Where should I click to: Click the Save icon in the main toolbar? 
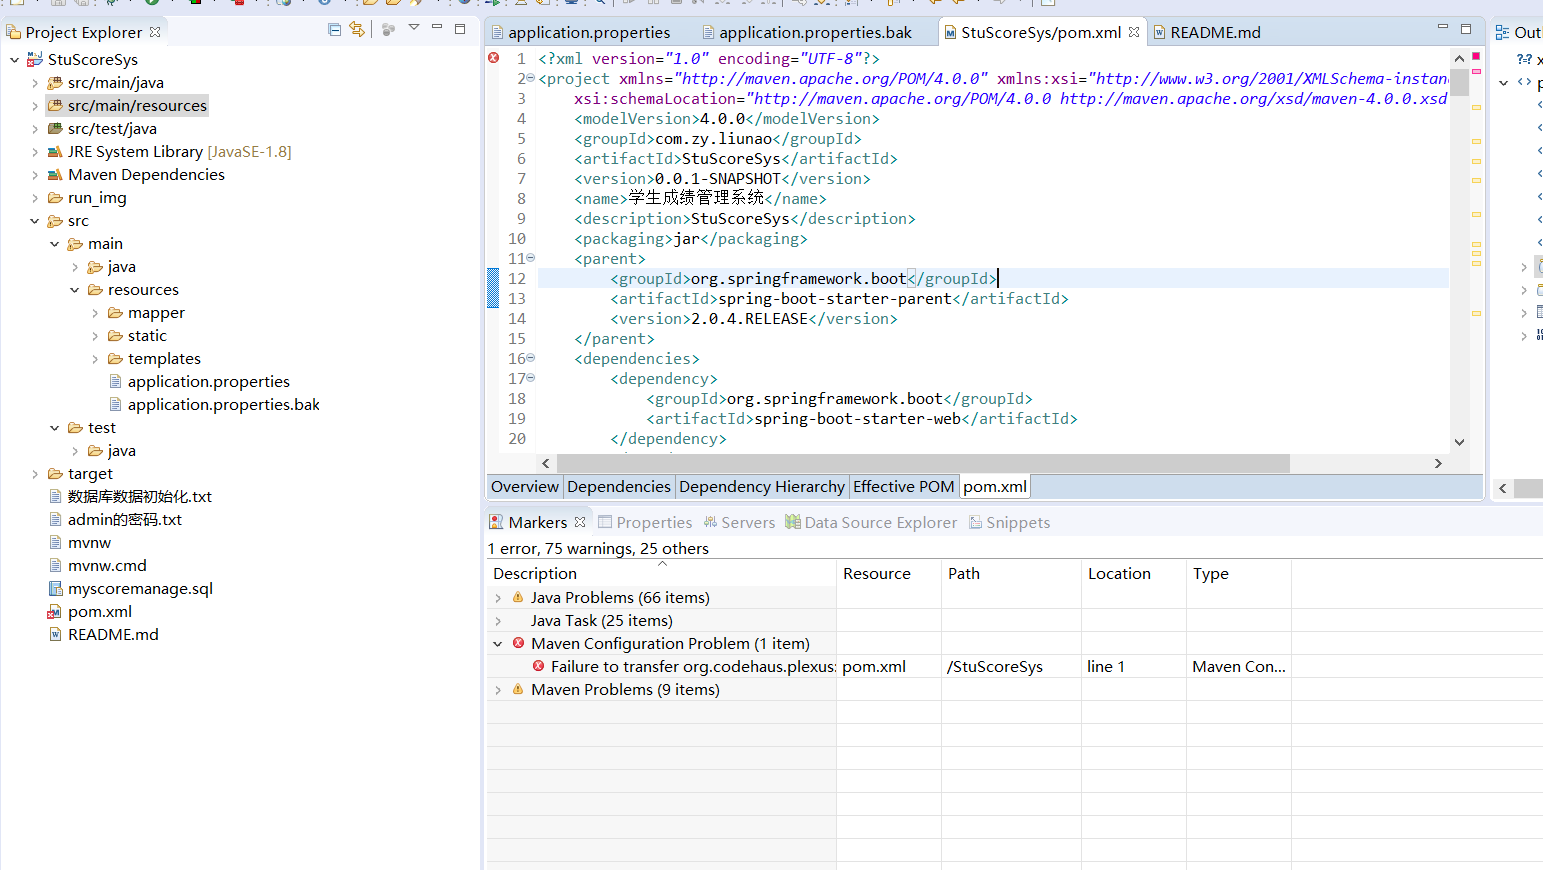coord(58,5)
